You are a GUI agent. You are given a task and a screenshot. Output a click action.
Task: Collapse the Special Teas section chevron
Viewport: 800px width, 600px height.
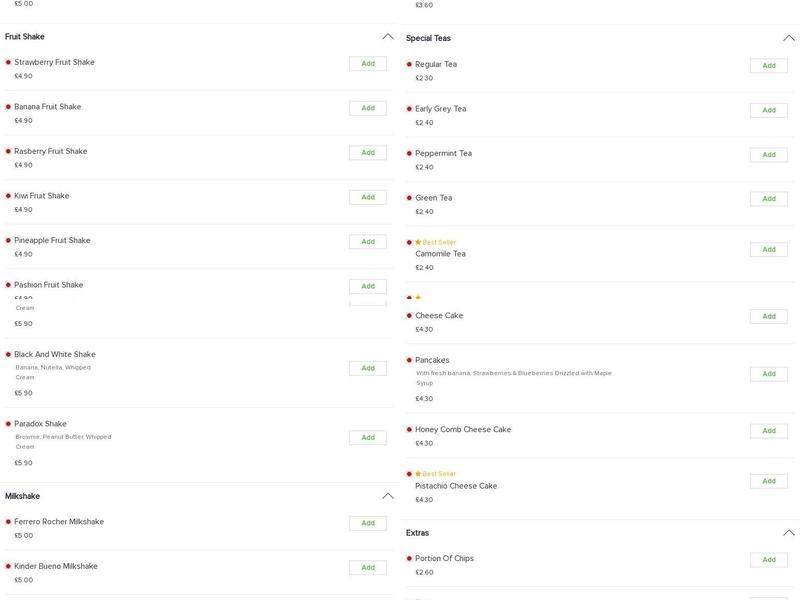[x=789, y=38]
